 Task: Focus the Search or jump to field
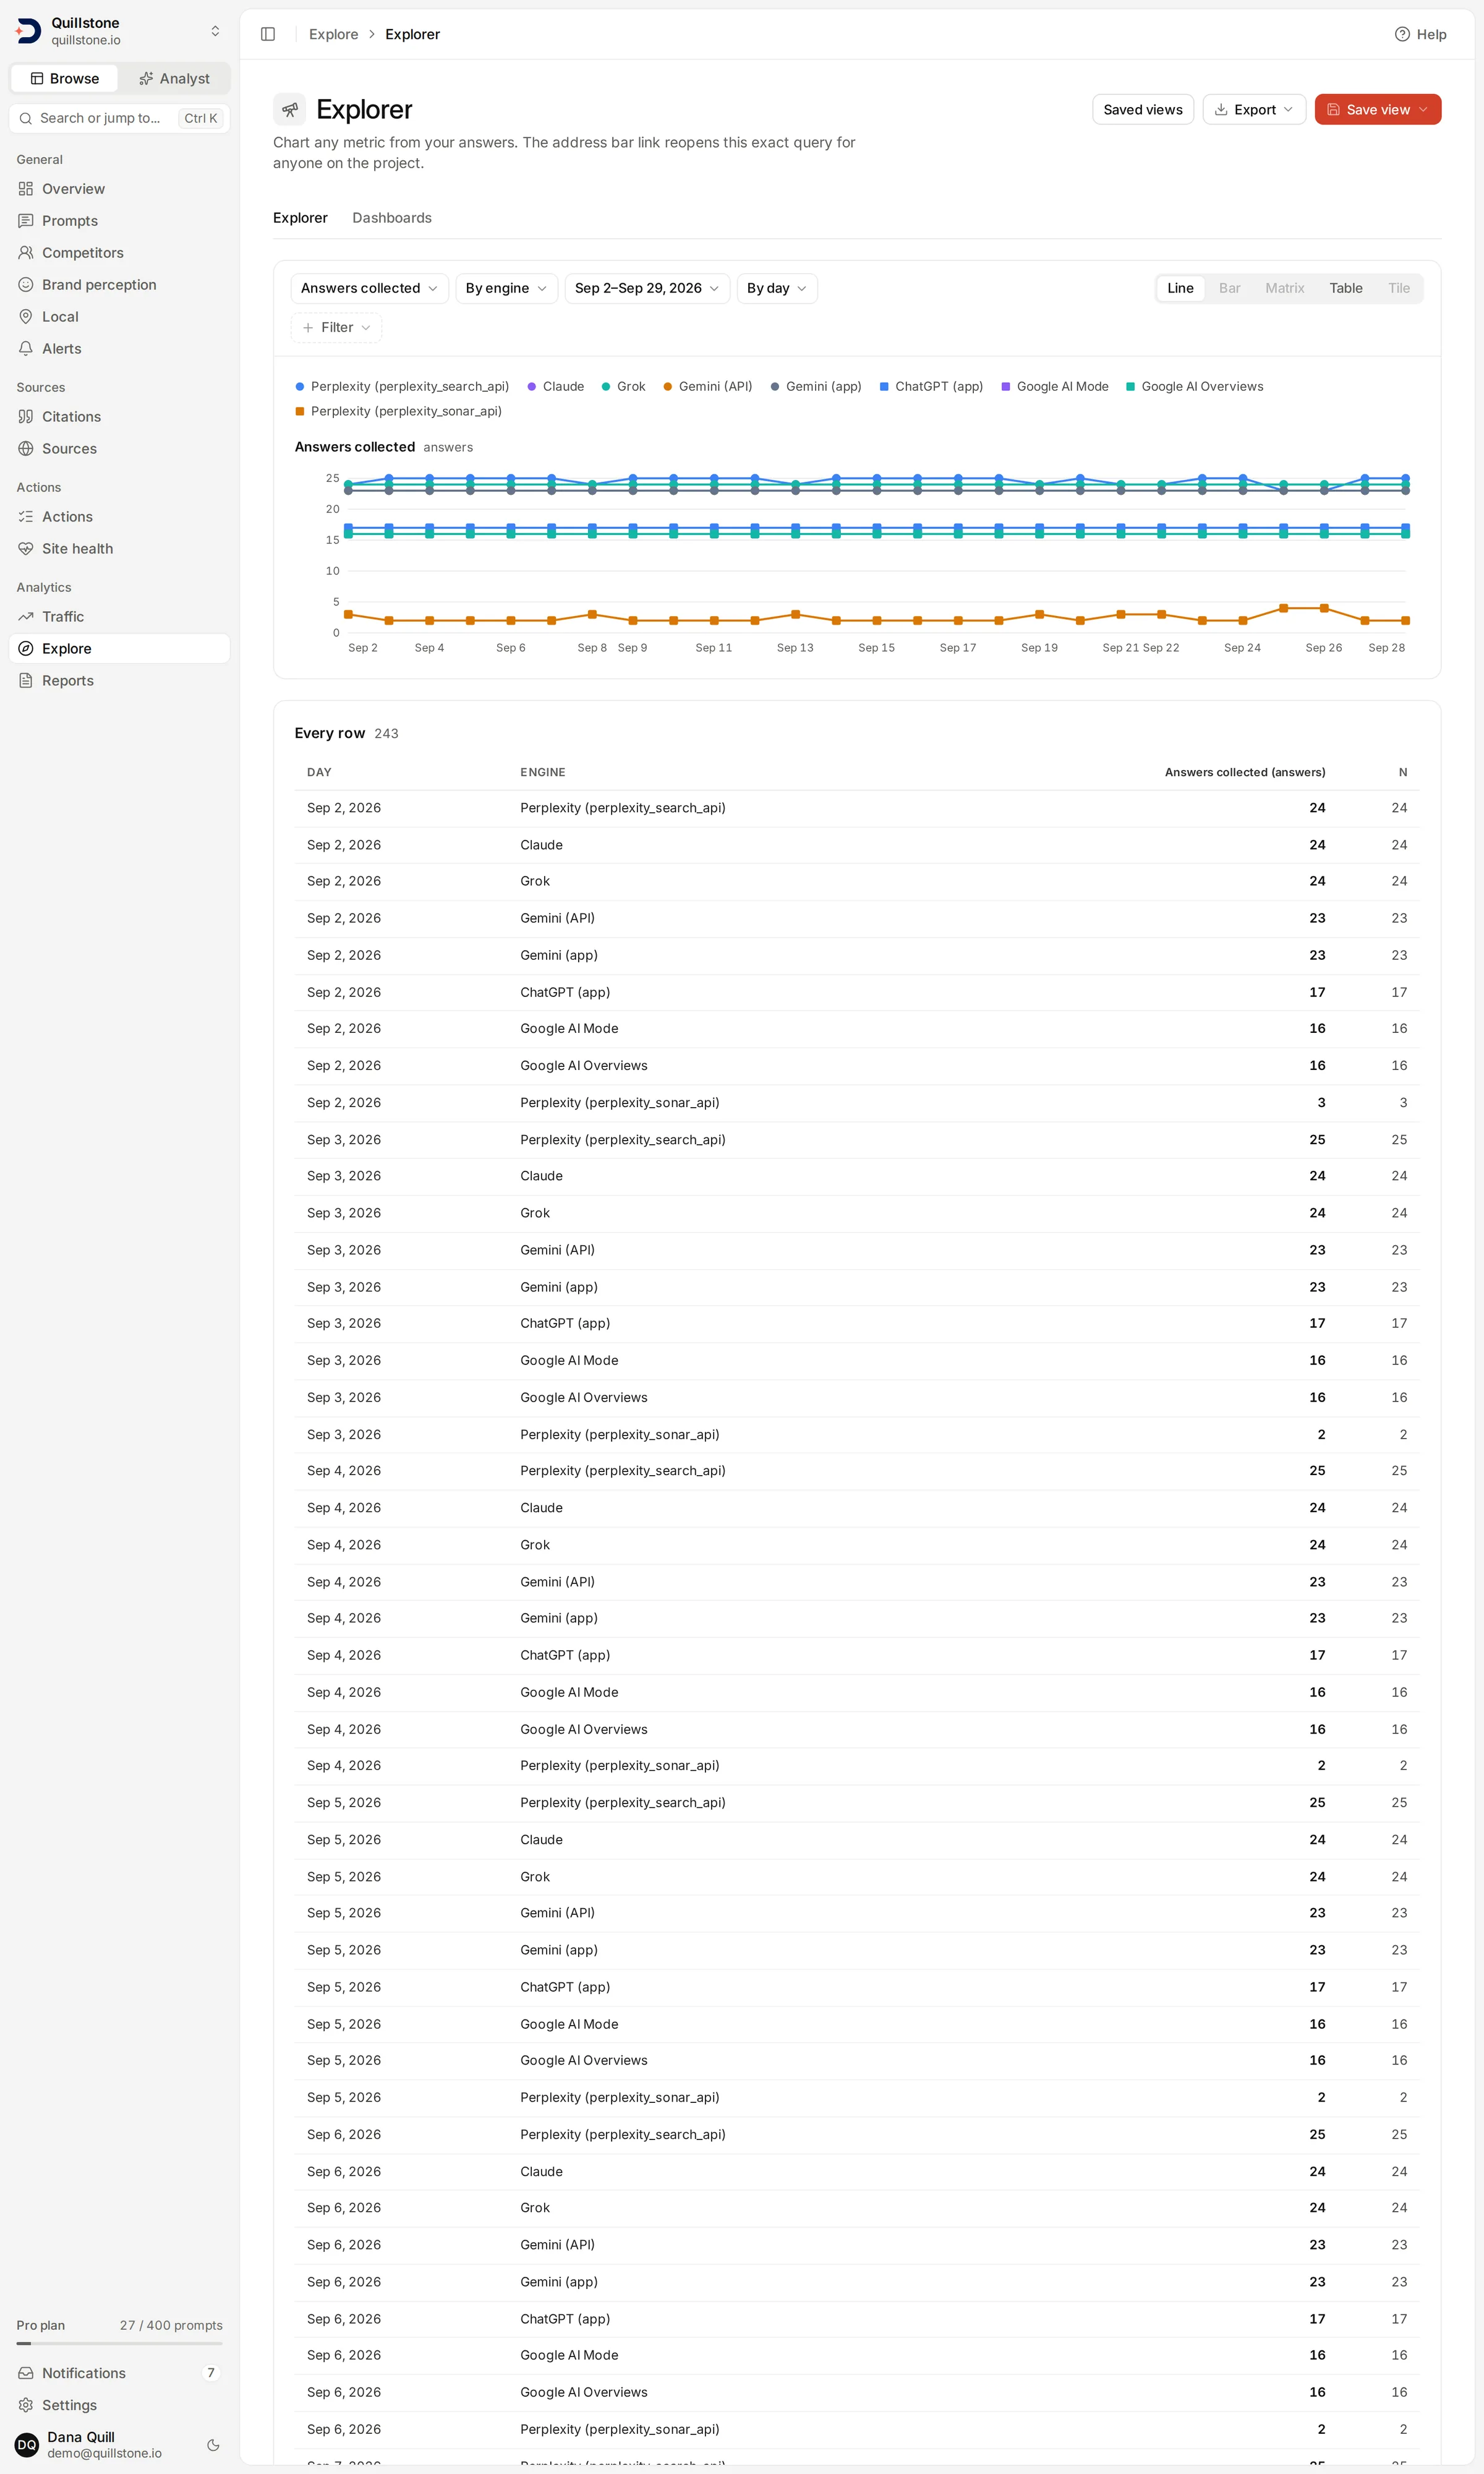tap(119, 118)
